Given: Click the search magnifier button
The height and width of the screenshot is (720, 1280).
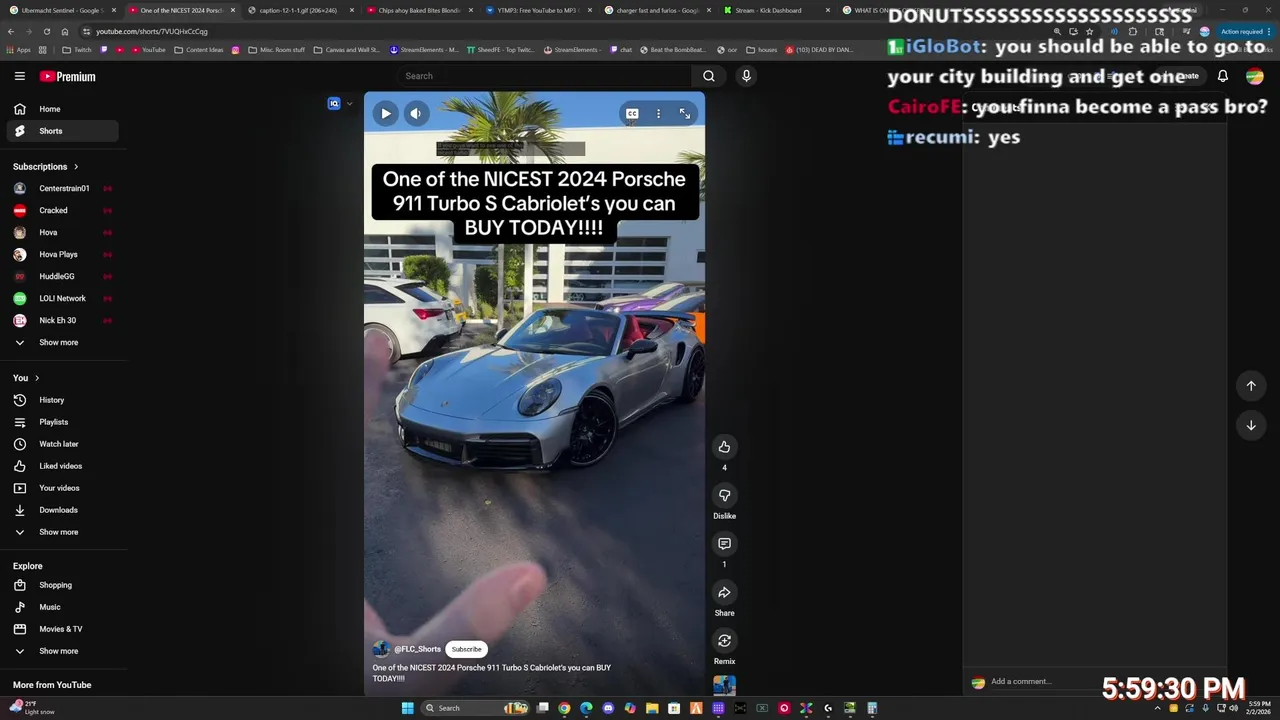Looking at the screenshot, I should point(708,76).
